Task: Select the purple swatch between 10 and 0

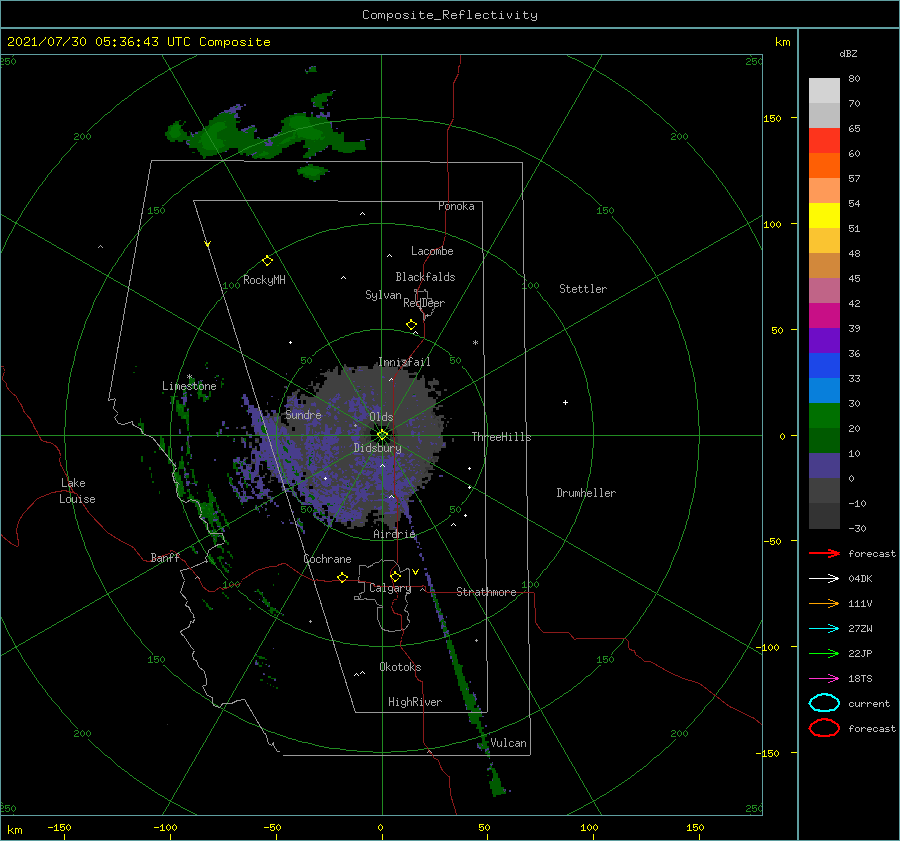Action: [x=824, y=466]
